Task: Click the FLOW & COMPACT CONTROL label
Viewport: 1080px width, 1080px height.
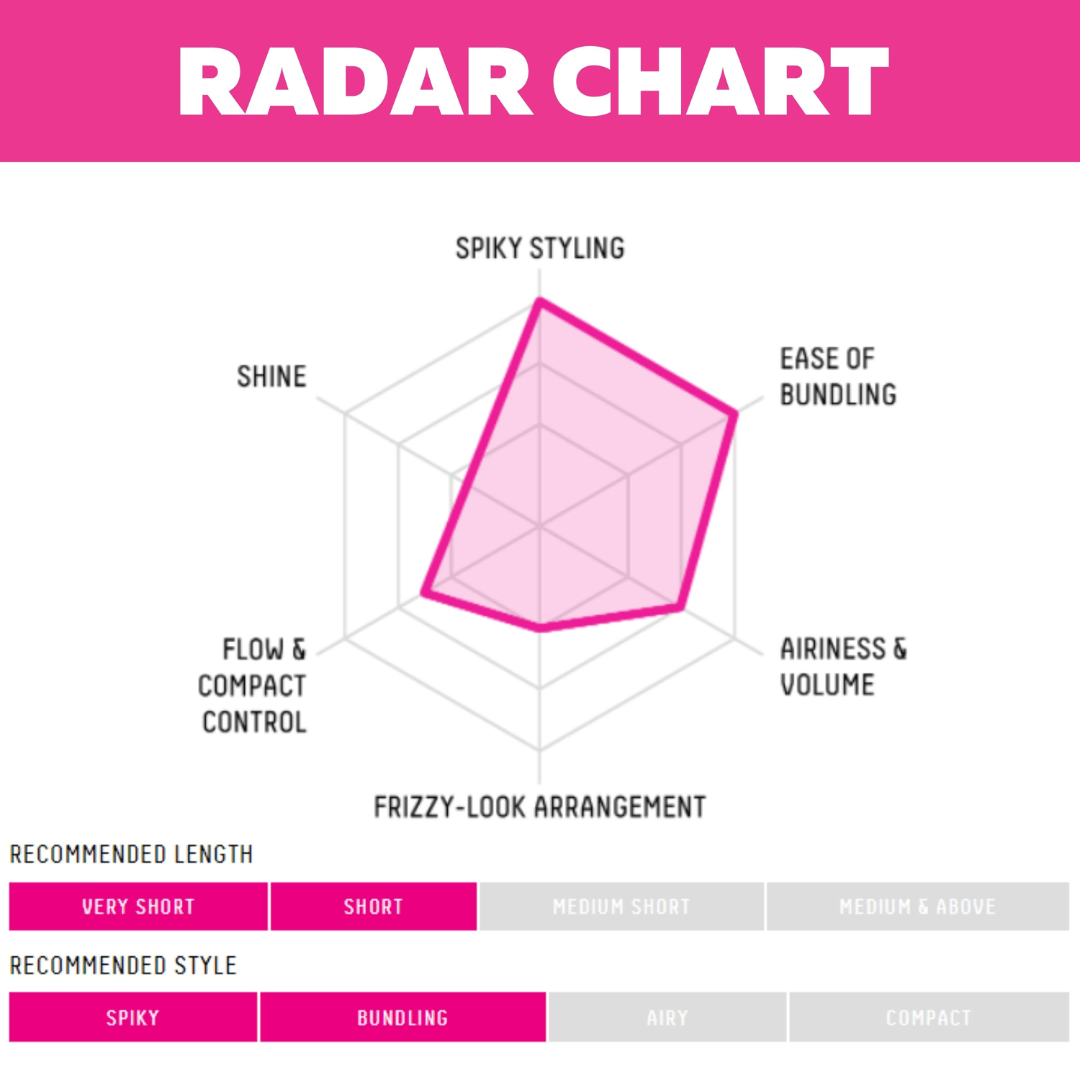Action: [x=252, y=685]
